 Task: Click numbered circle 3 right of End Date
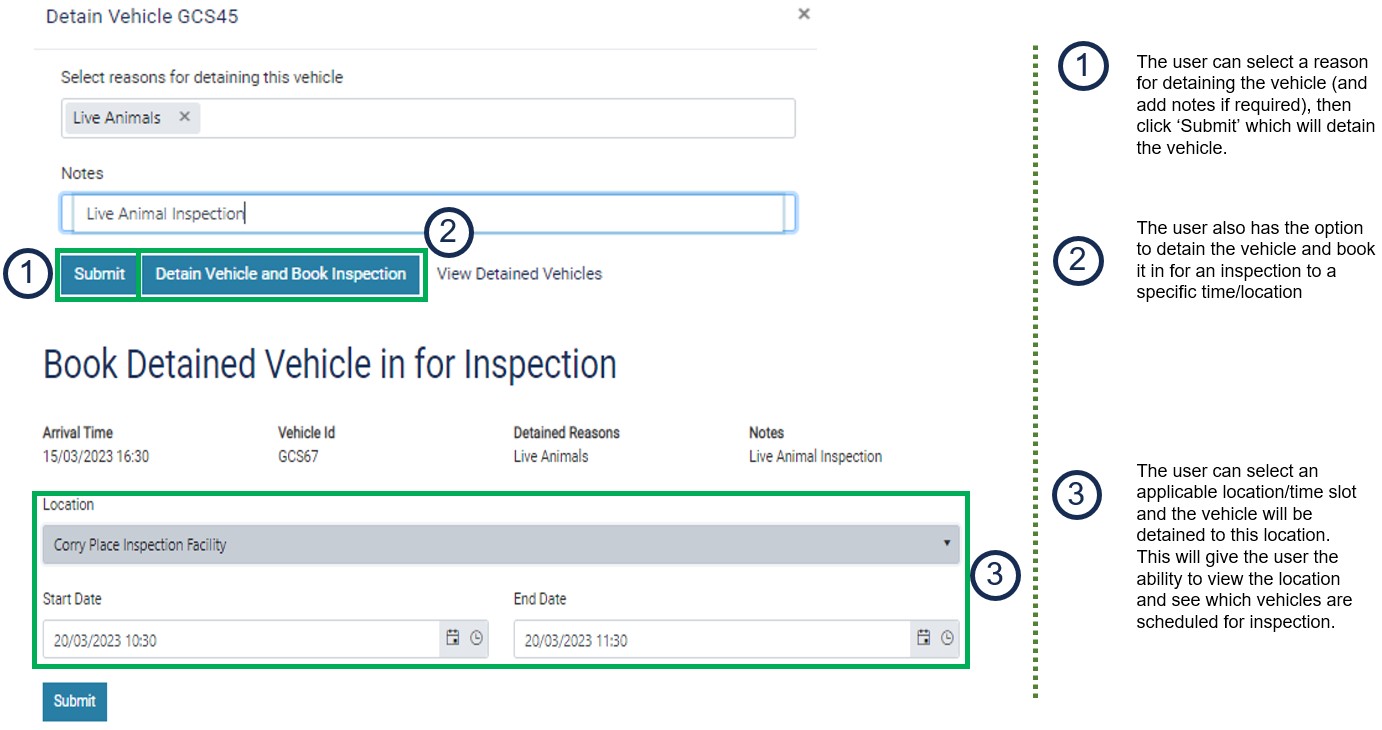click(x=996, y=576)
